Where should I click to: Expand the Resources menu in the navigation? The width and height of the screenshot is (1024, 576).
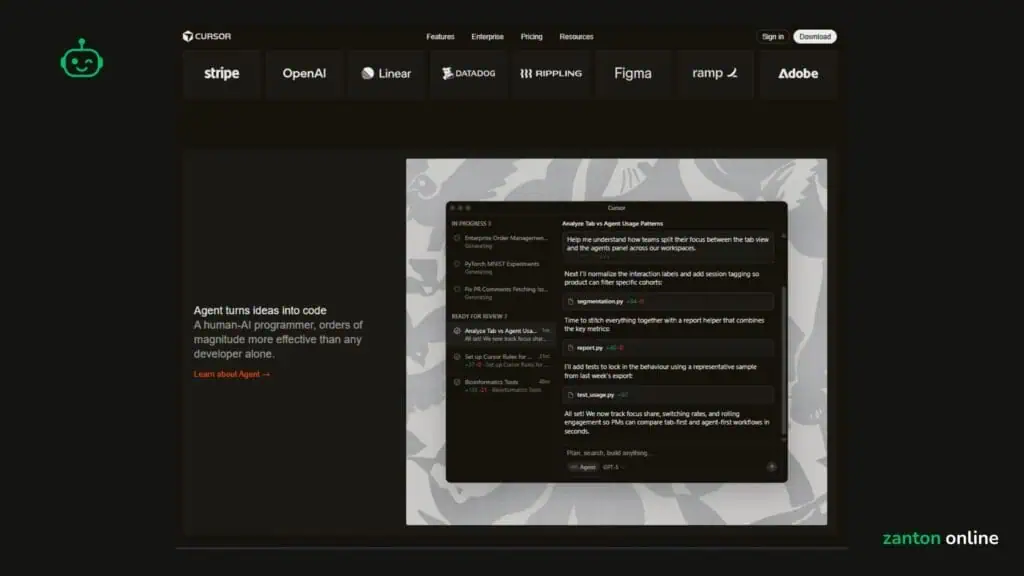576,37
